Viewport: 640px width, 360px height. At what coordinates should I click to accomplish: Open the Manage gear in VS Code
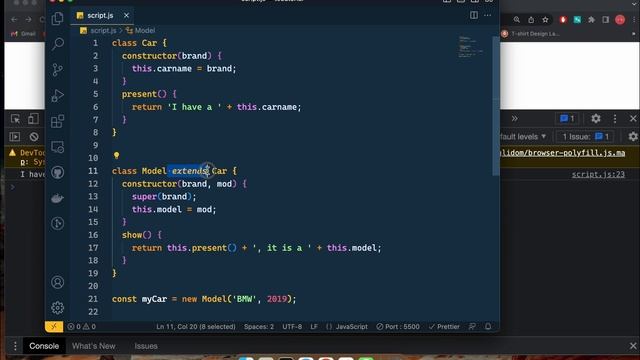point(58,308)
